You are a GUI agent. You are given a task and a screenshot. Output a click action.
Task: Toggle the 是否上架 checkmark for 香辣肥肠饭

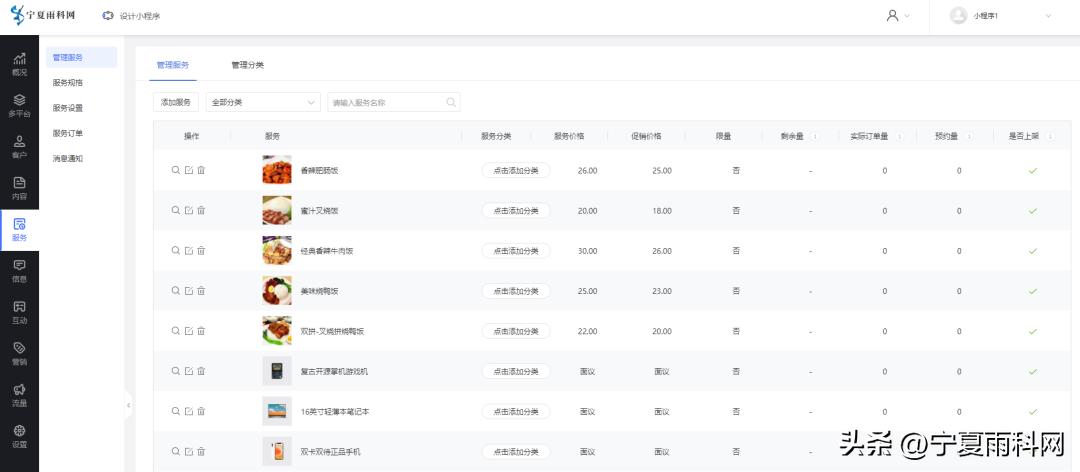tap(1032, 171)
